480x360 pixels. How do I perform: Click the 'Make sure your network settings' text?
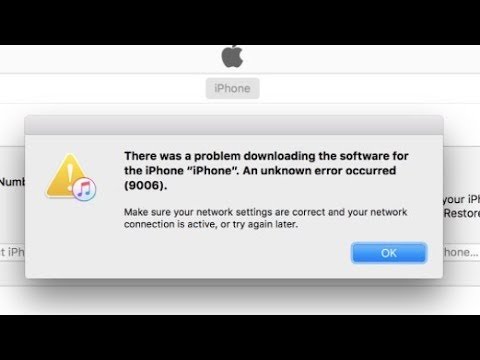tap(198, 212)
